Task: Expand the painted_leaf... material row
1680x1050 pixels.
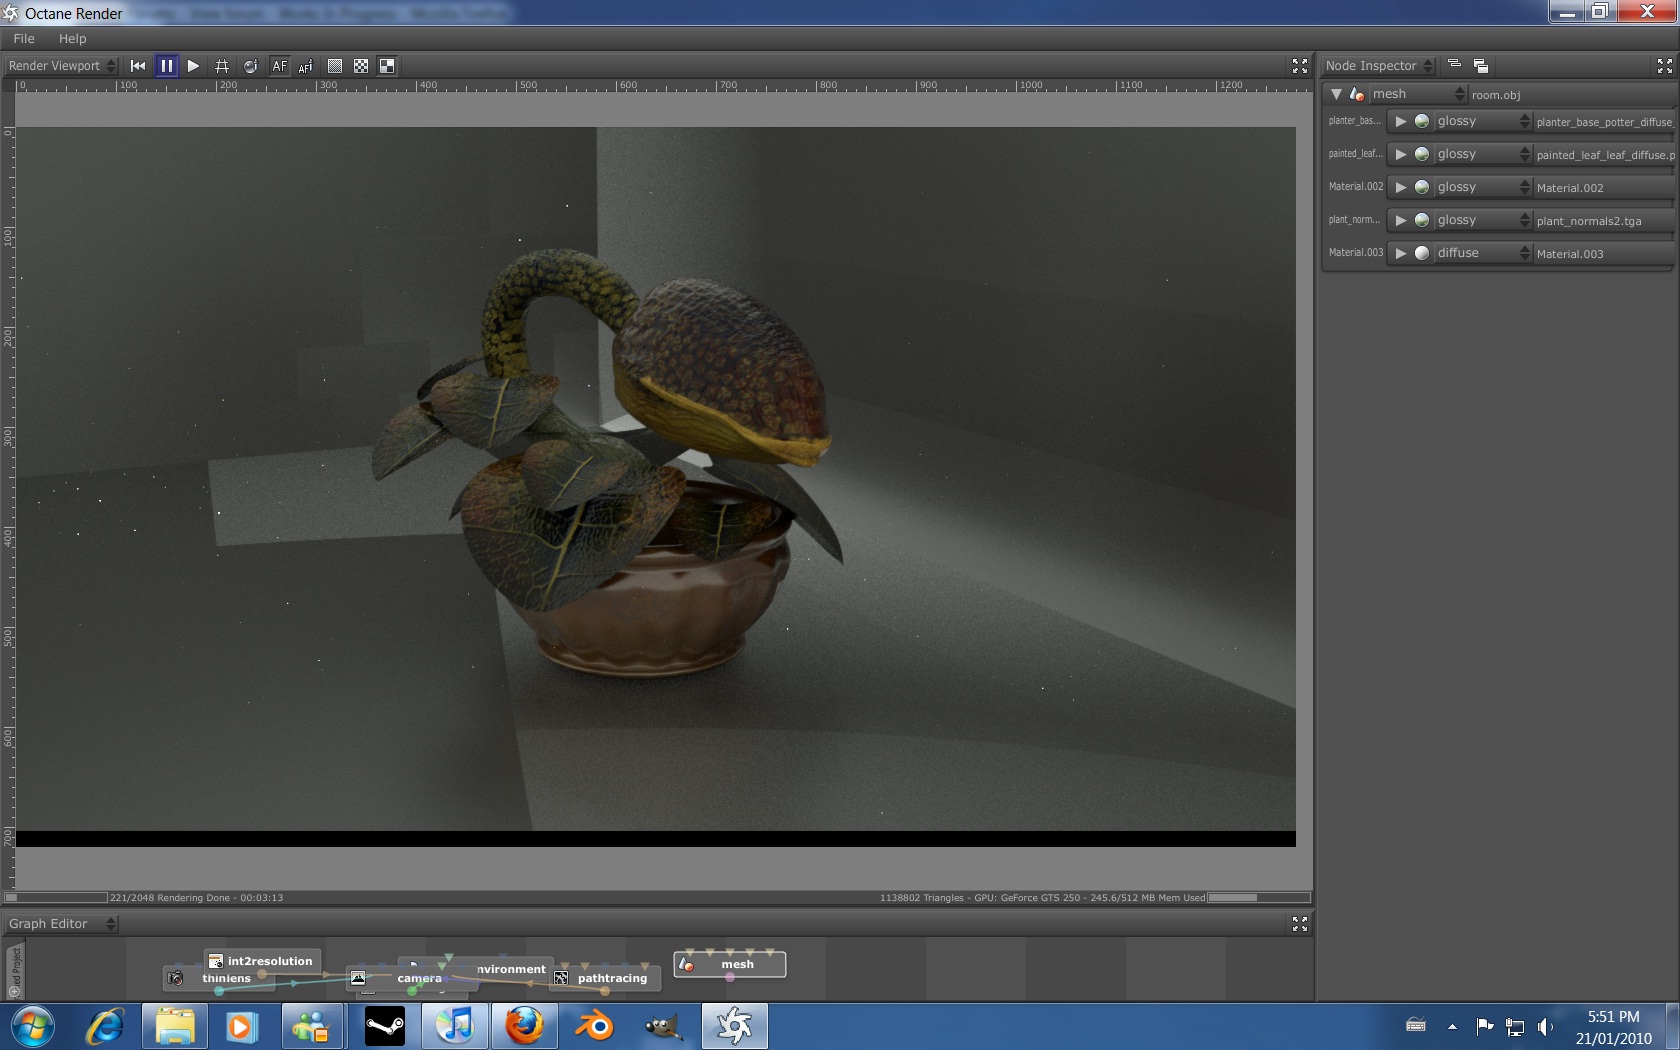Action: click(1401, 154)
